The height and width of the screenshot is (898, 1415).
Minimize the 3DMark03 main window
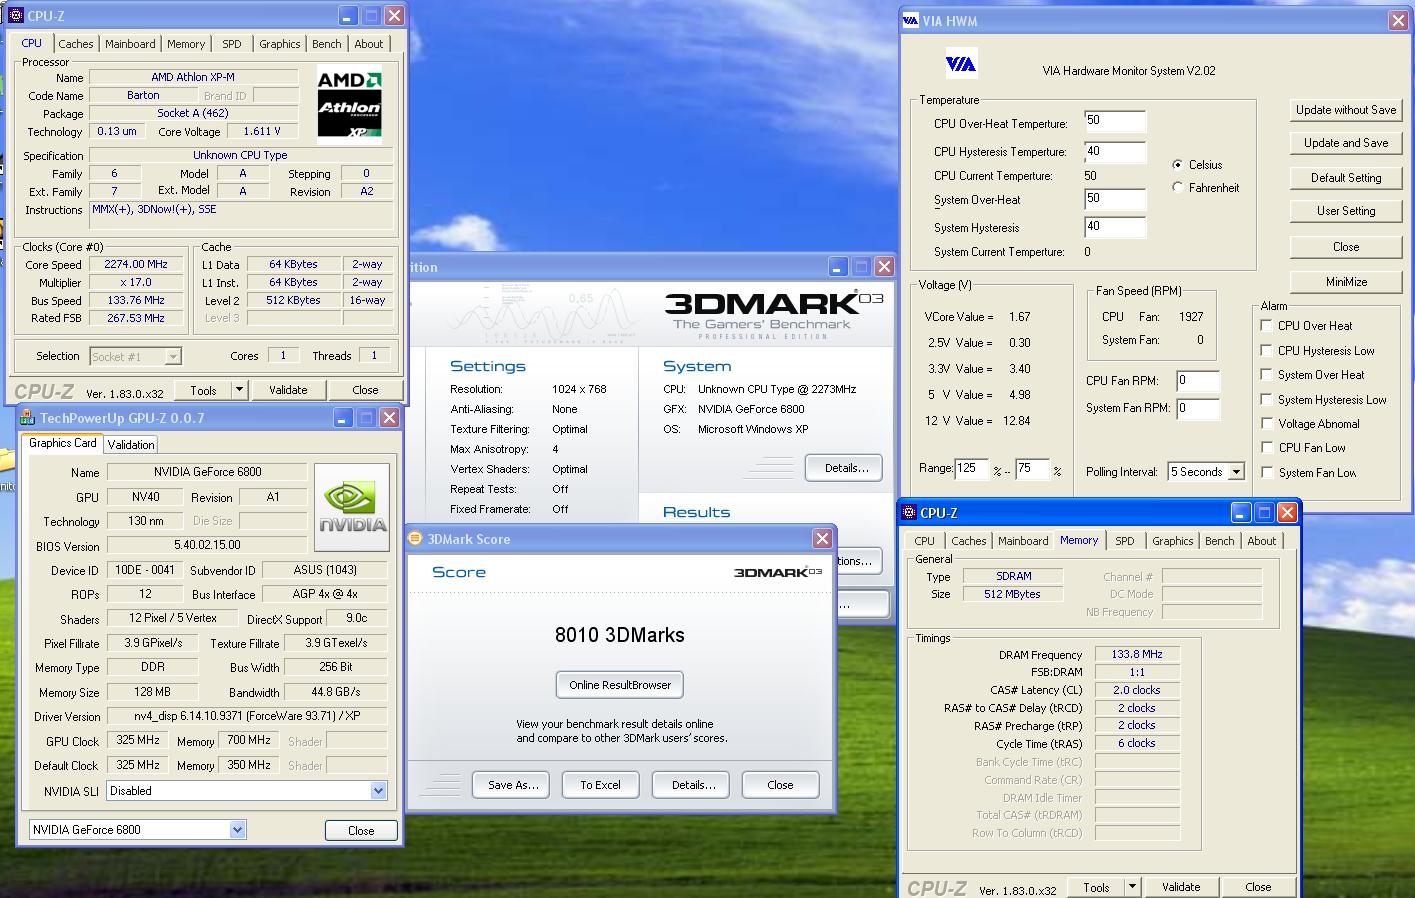[838, 267]
